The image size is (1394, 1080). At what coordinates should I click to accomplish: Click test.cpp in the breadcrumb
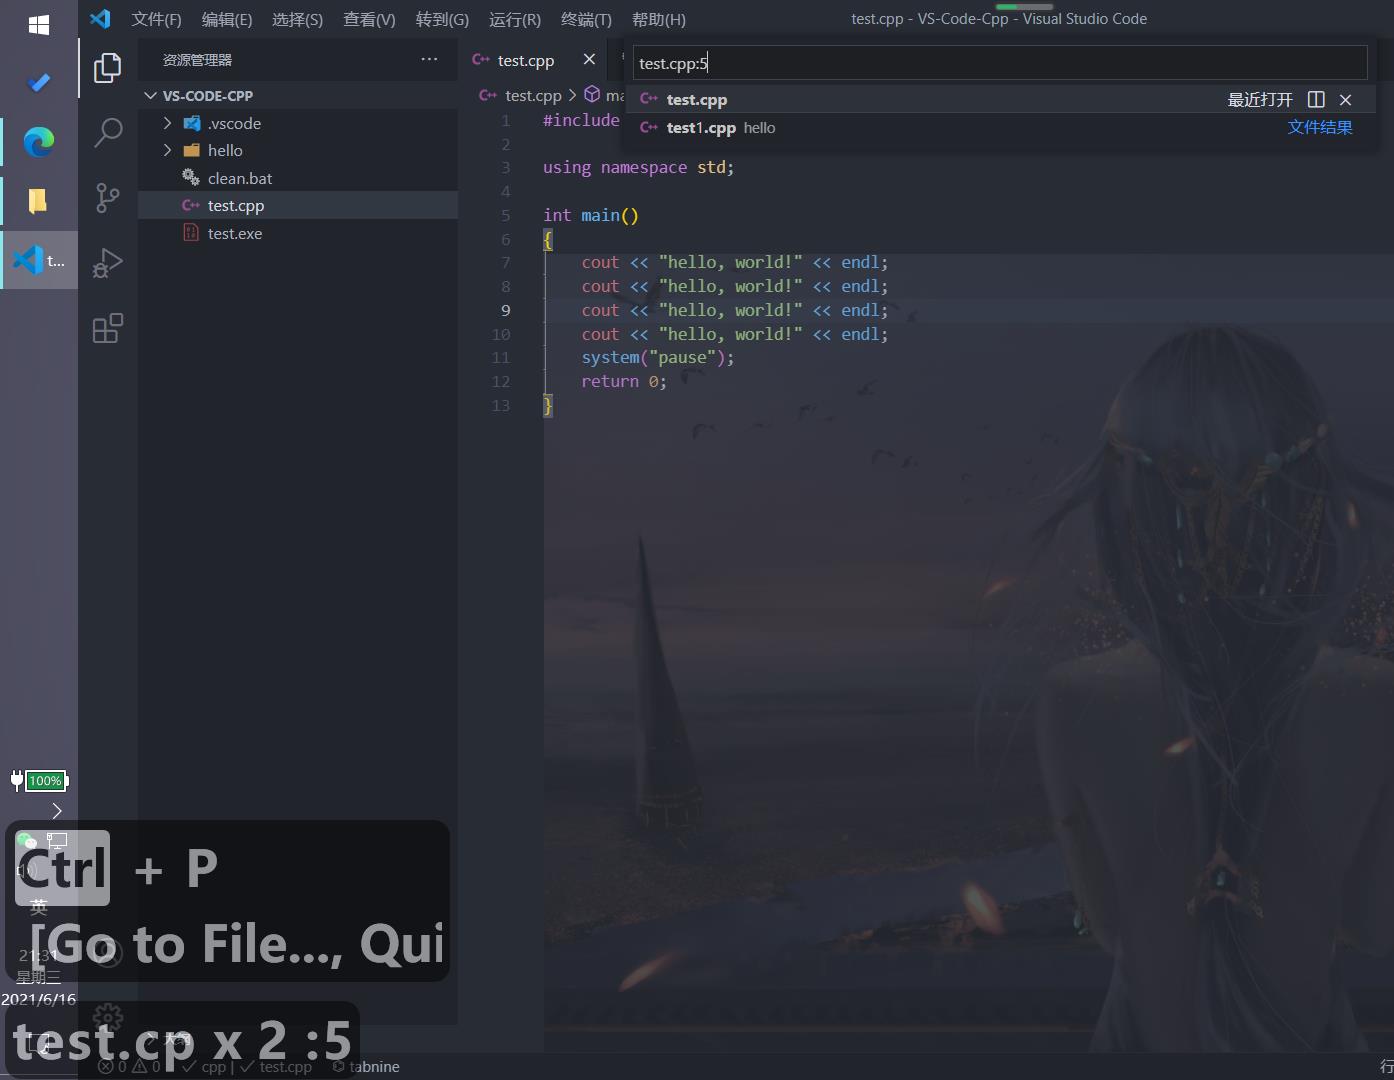click(x=533, y=95)
